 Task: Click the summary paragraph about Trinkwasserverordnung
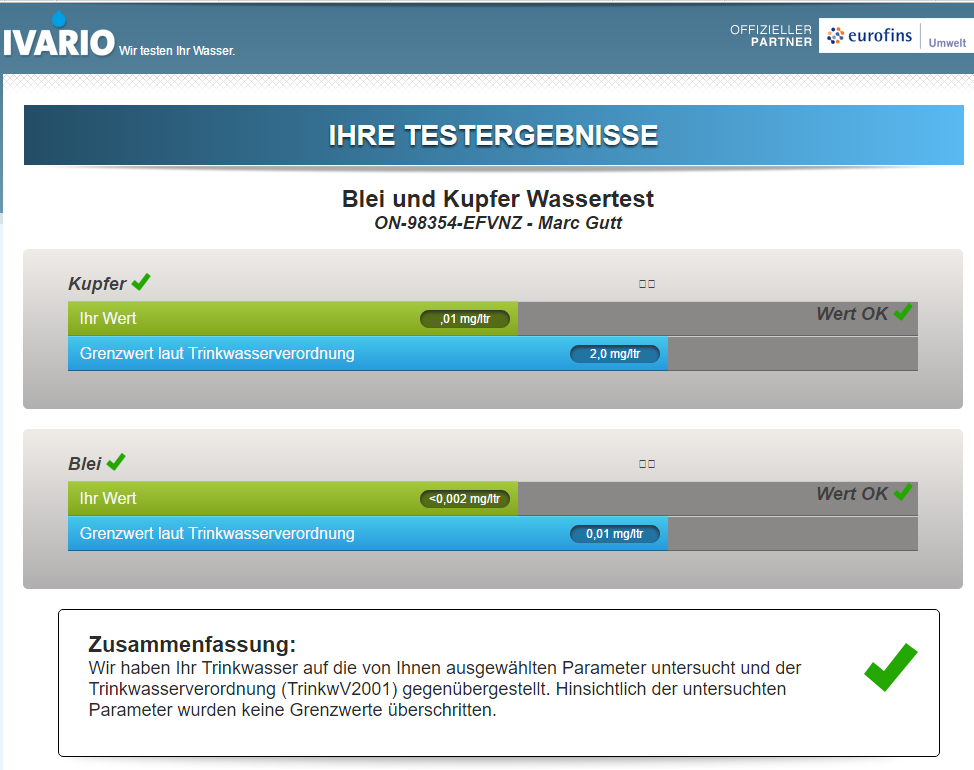coord(445,689)
